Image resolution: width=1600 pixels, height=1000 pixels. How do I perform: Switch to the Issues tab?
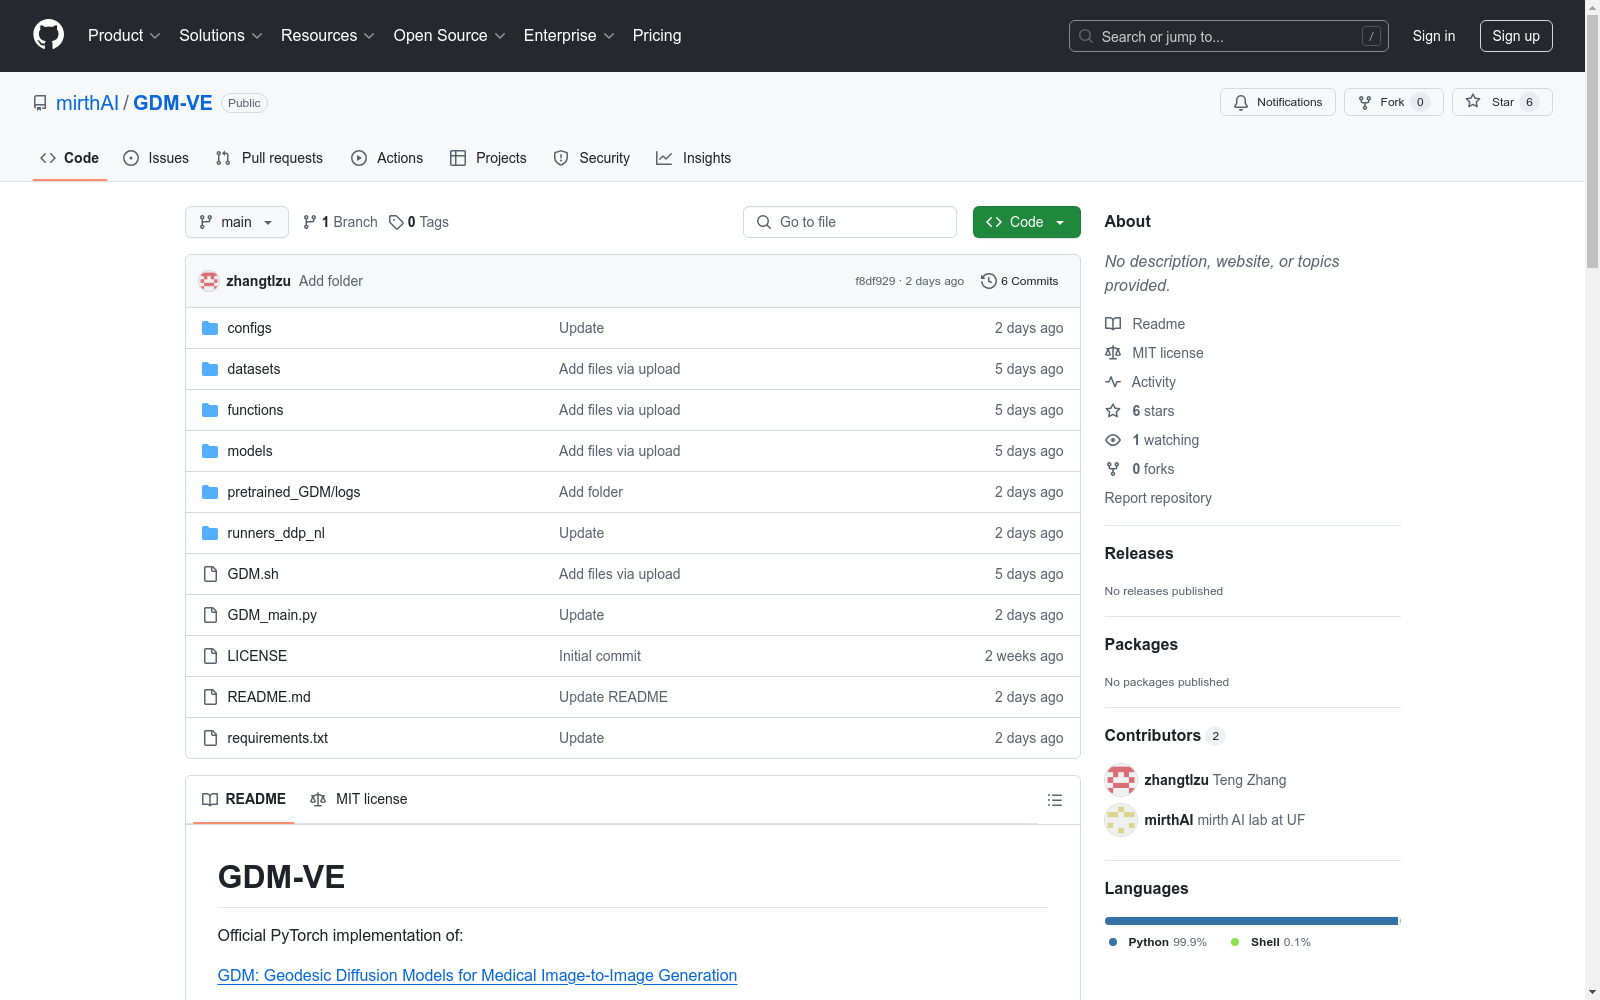[156, 158]
